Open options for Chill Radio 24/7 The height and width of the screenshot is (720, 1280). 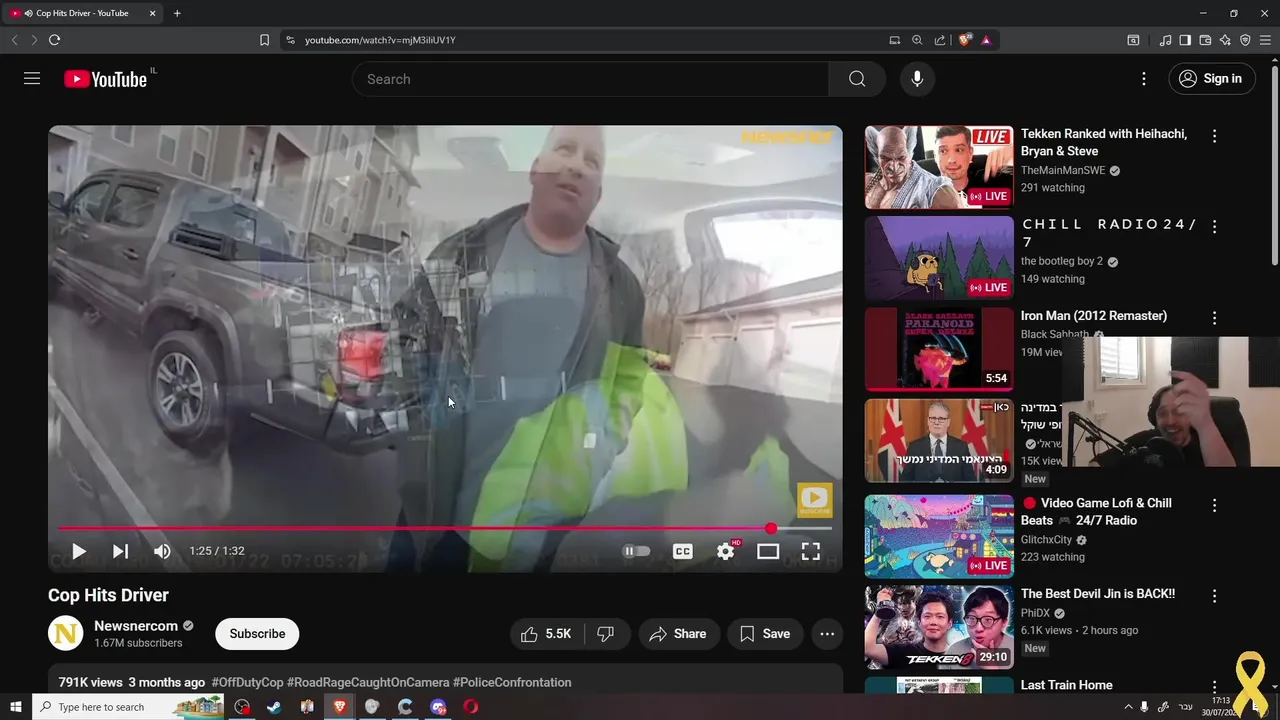coord(1214,227)
